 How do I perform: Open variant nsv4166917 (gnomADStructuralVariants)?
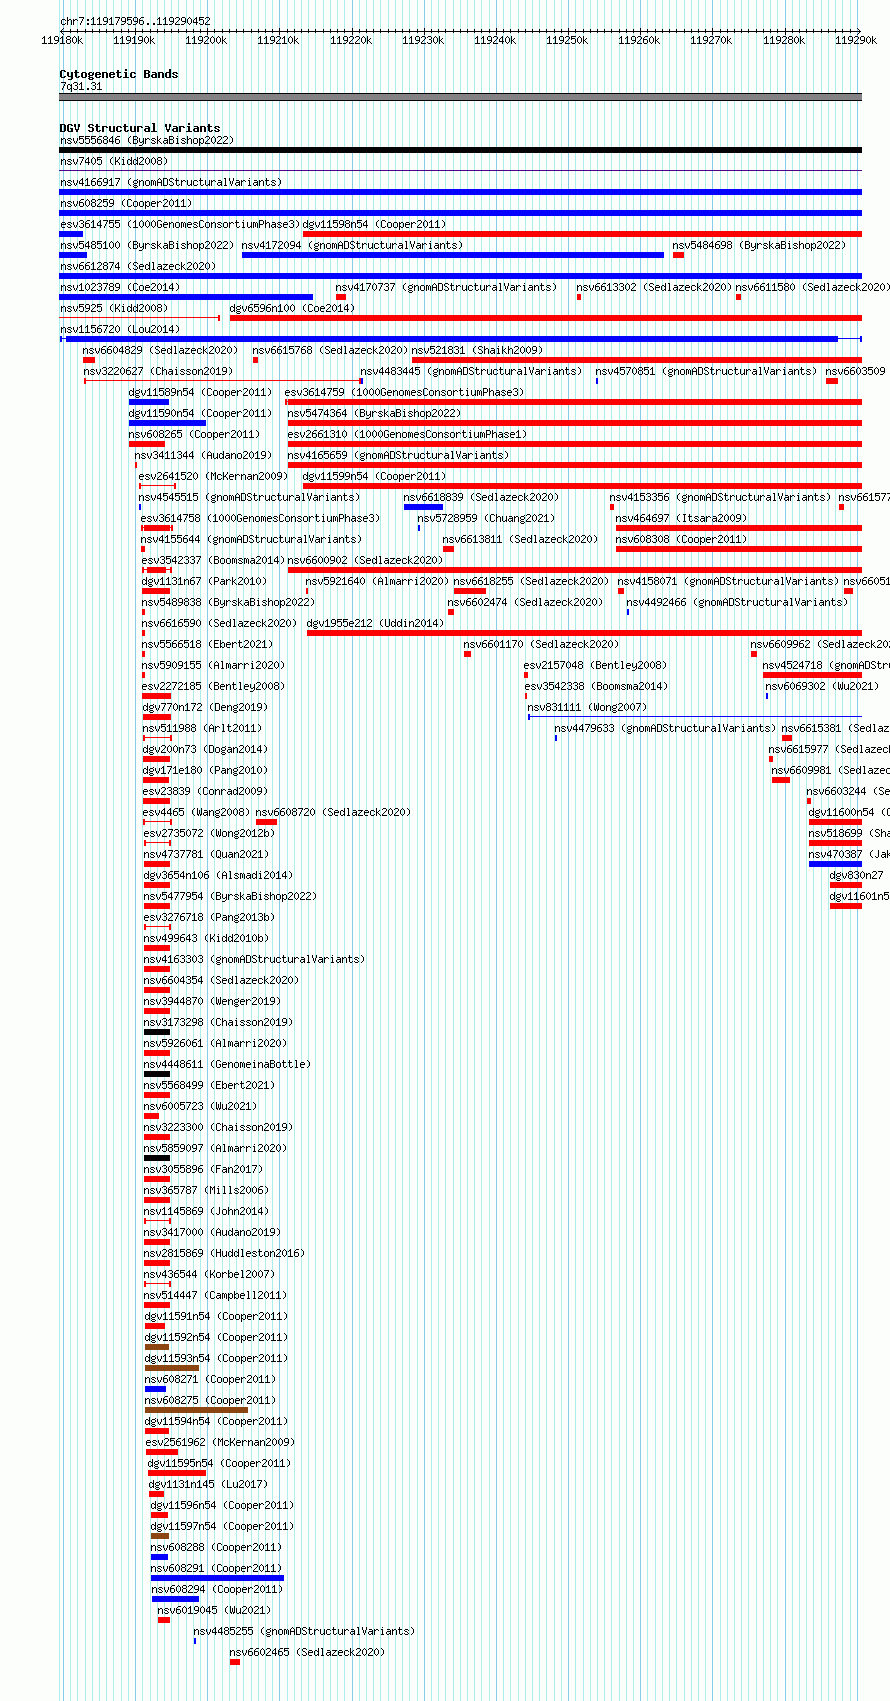click(x=171, y=182)
